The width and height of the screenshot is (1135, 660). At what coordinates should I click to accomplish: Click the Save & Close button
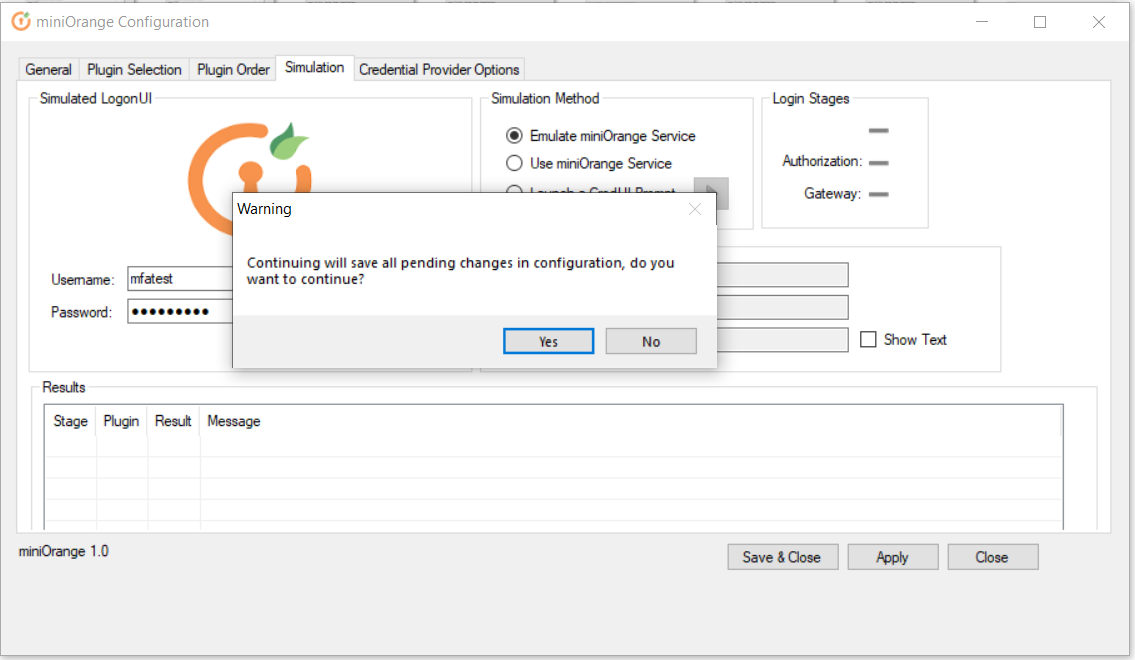782,557
